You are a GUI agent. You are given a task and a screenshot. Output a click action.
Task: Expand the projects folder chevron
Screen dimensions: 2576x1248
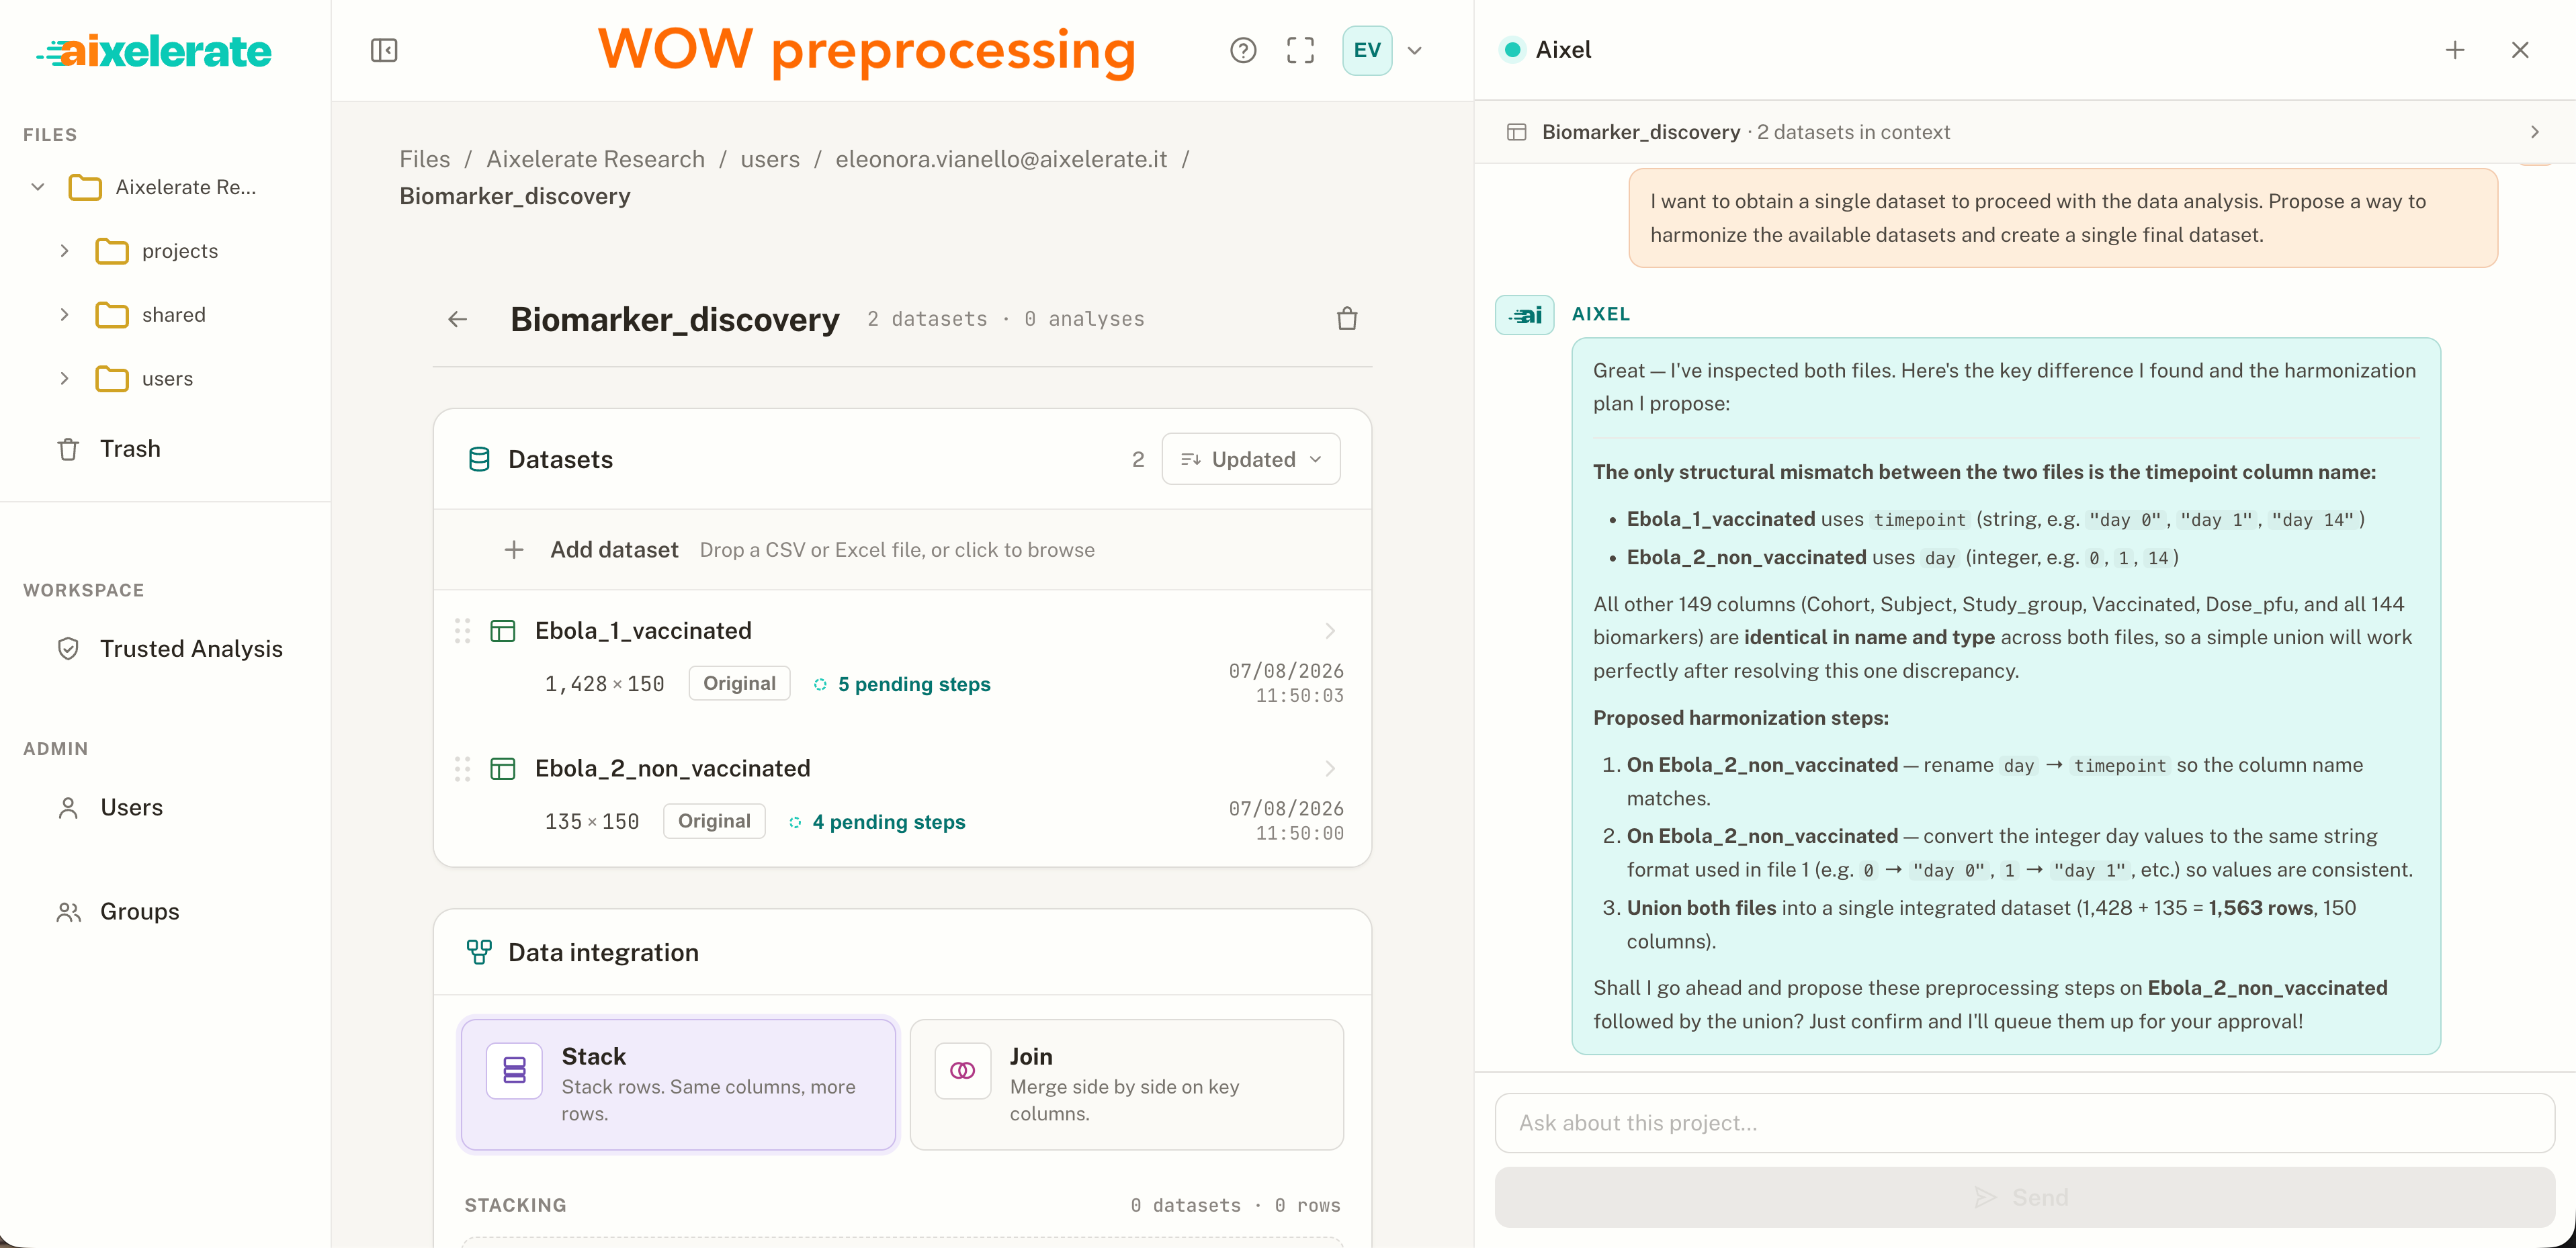point(64,251)
